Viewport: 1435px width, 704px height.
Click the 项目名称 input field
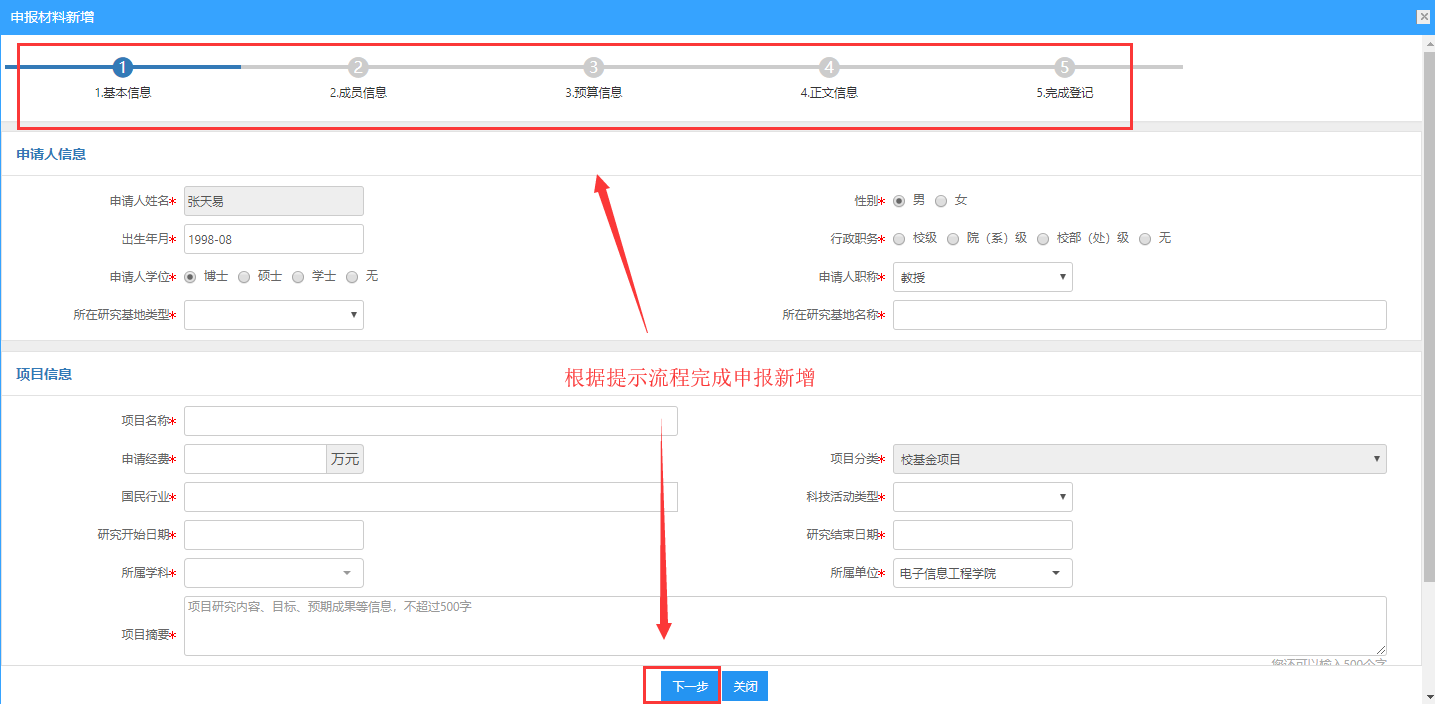pos(430,421)
